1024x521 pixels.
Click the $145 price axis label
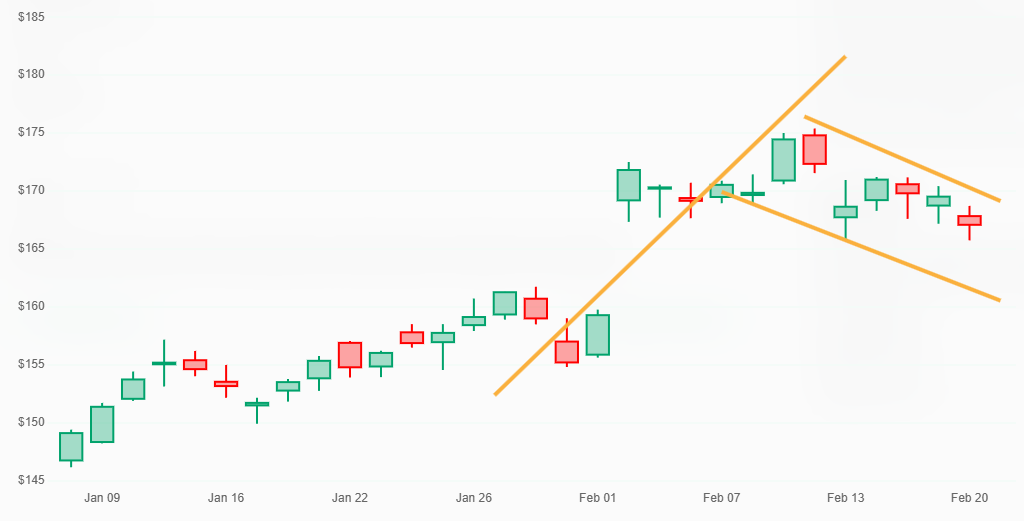click(x=33, y=480)
